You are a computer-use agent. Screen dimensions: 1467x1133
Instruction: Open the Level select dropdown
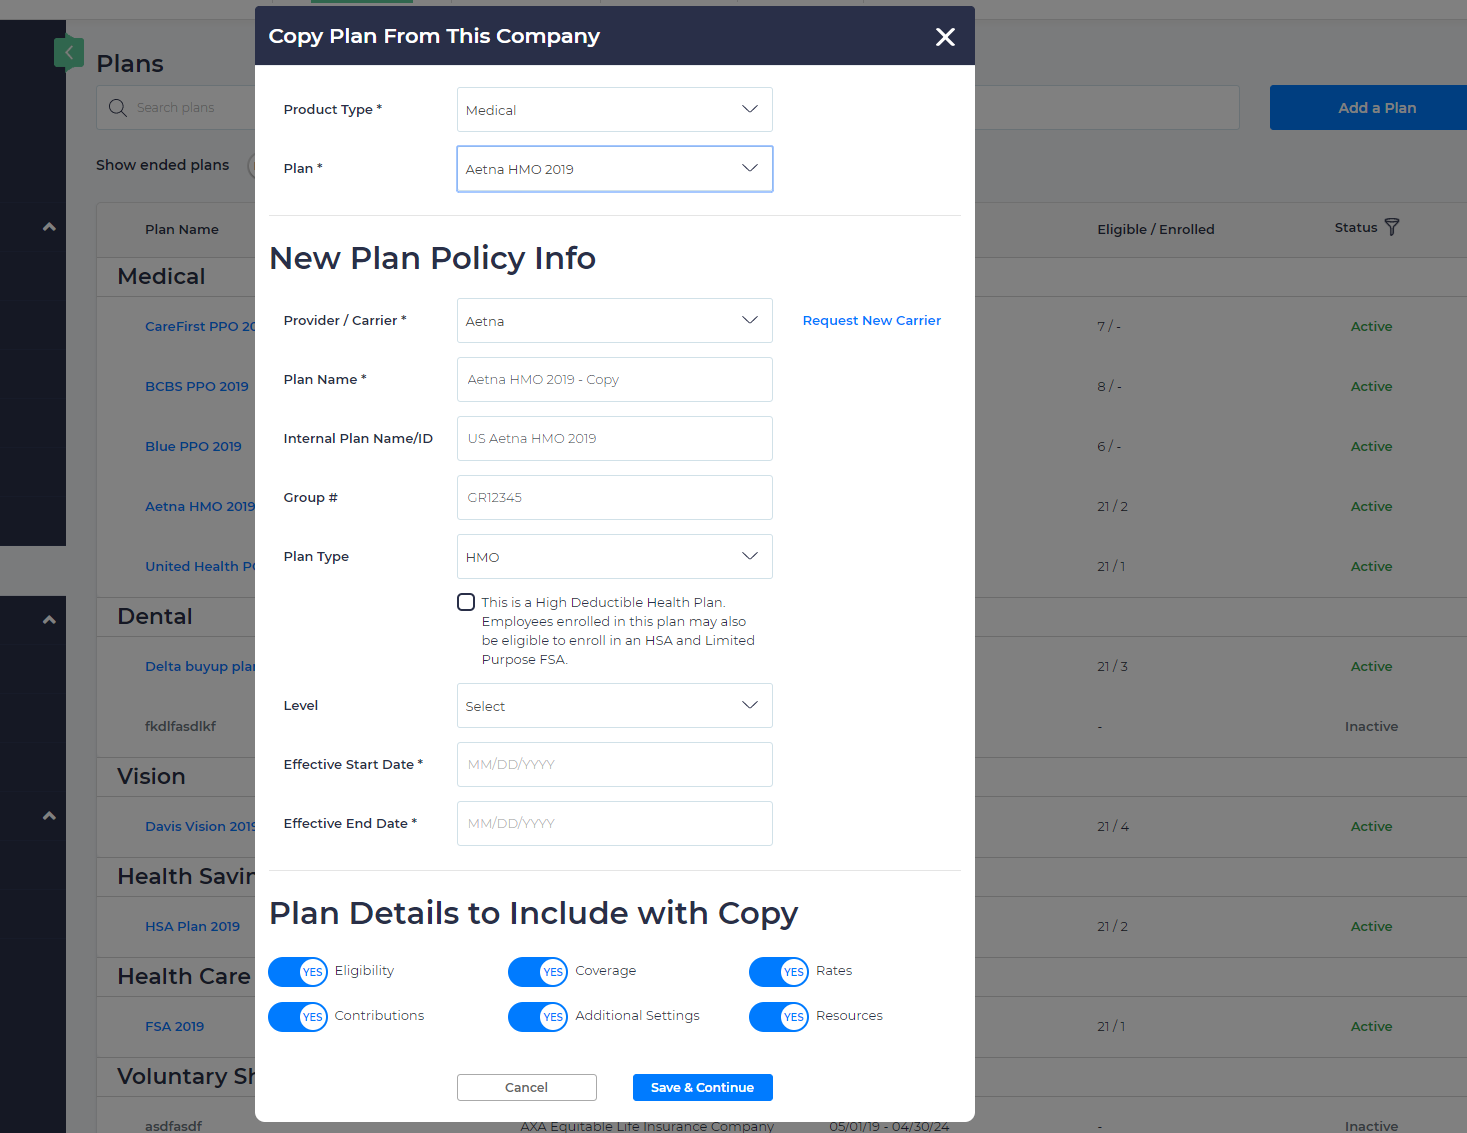point(614,705)
